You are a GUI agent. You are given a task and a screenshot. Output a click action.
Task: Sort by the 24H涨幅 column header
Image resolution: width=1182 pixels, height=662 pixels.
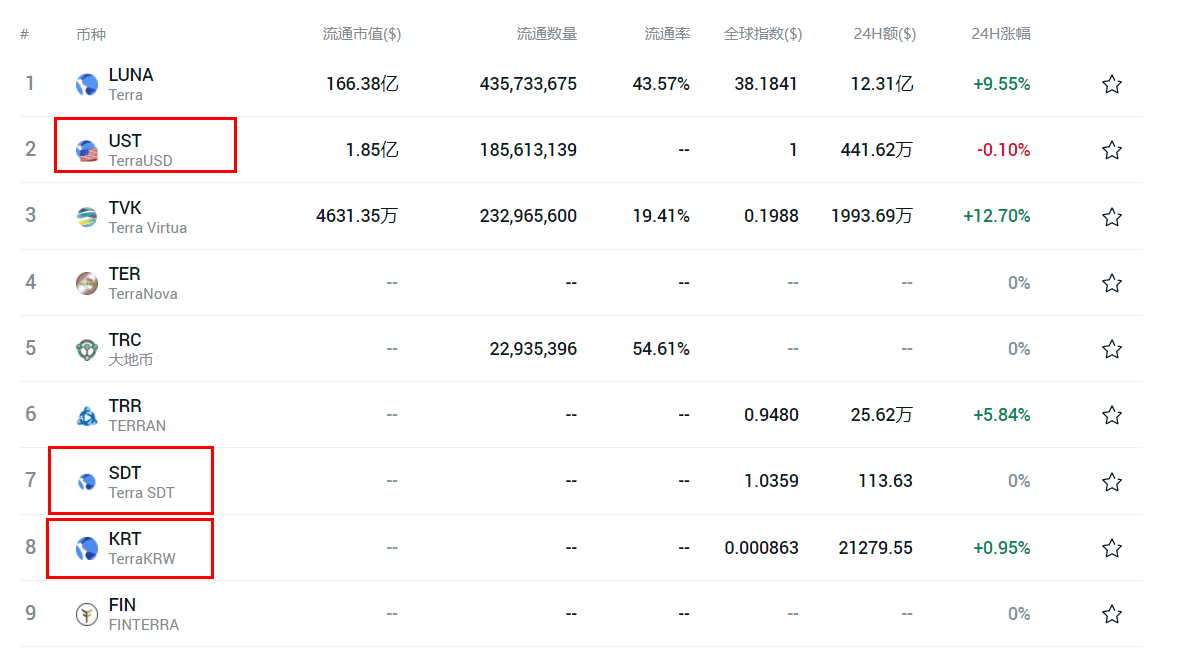point(1000,34)
